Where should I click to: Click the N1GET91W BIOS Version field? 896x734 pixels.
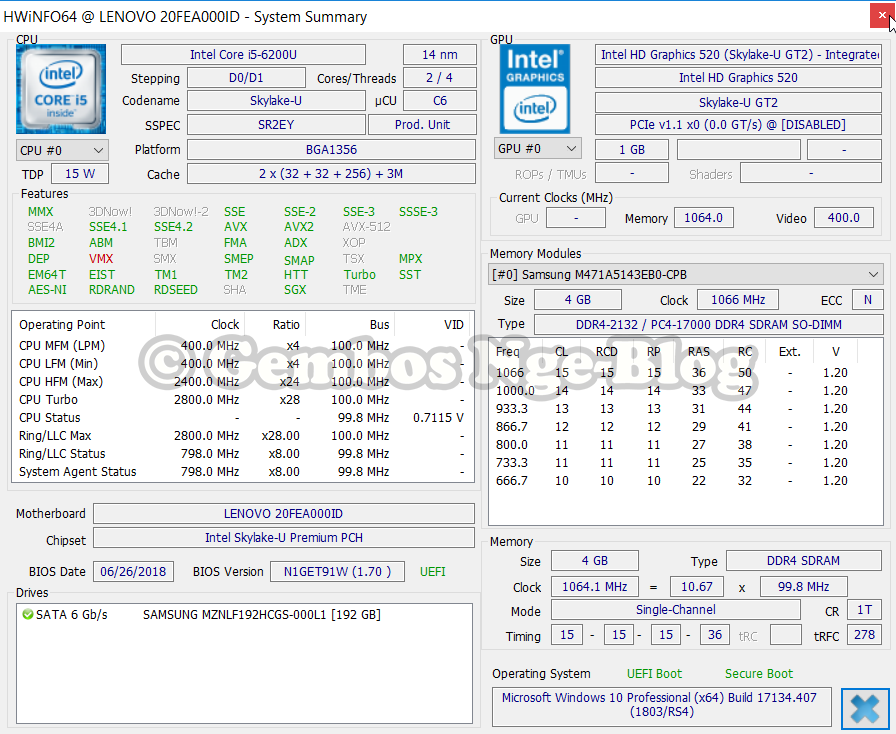[337, 572]
